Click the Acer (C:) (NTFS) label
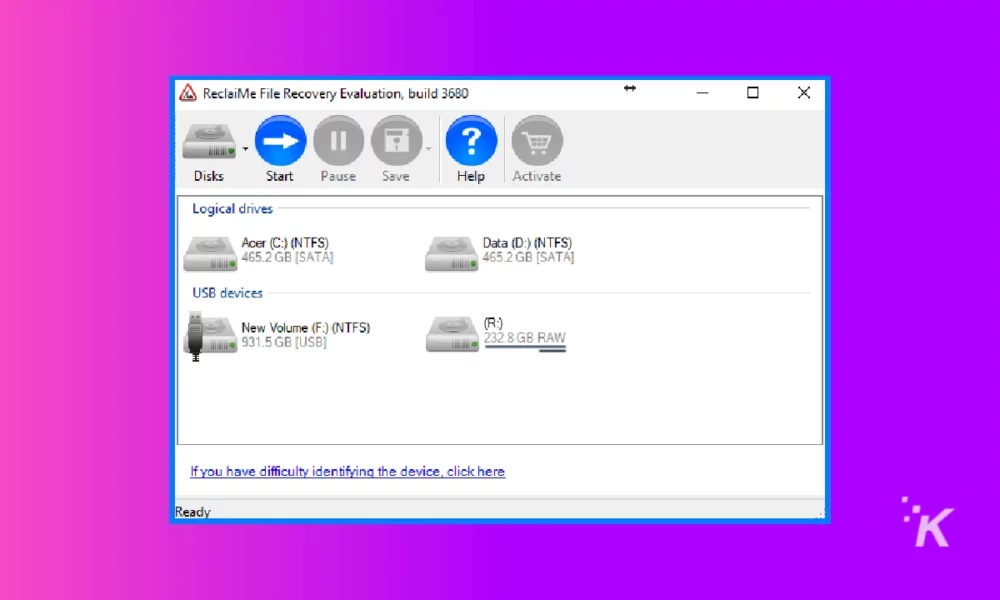 pos(285,243)
